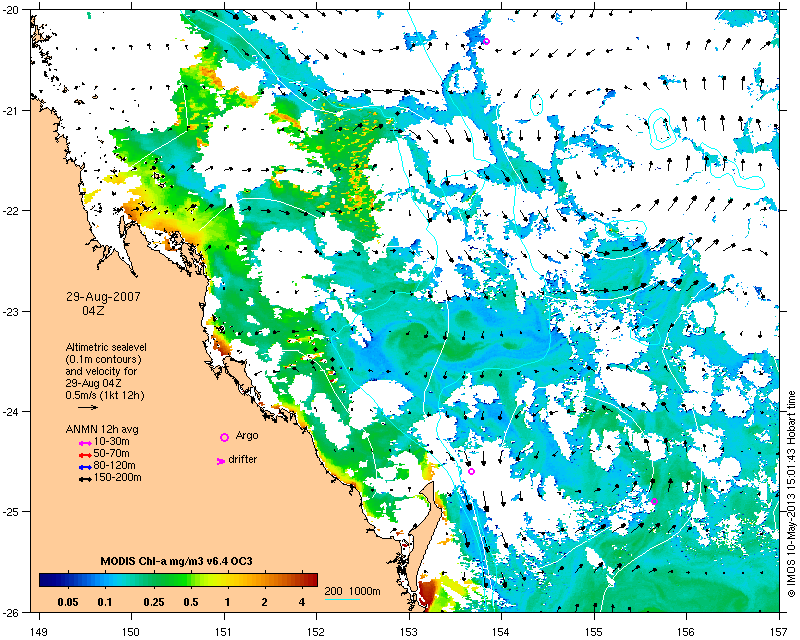Click the '29-Aug-2007' date label
Viewport: 800px width, 640px height.
[103, 297]
